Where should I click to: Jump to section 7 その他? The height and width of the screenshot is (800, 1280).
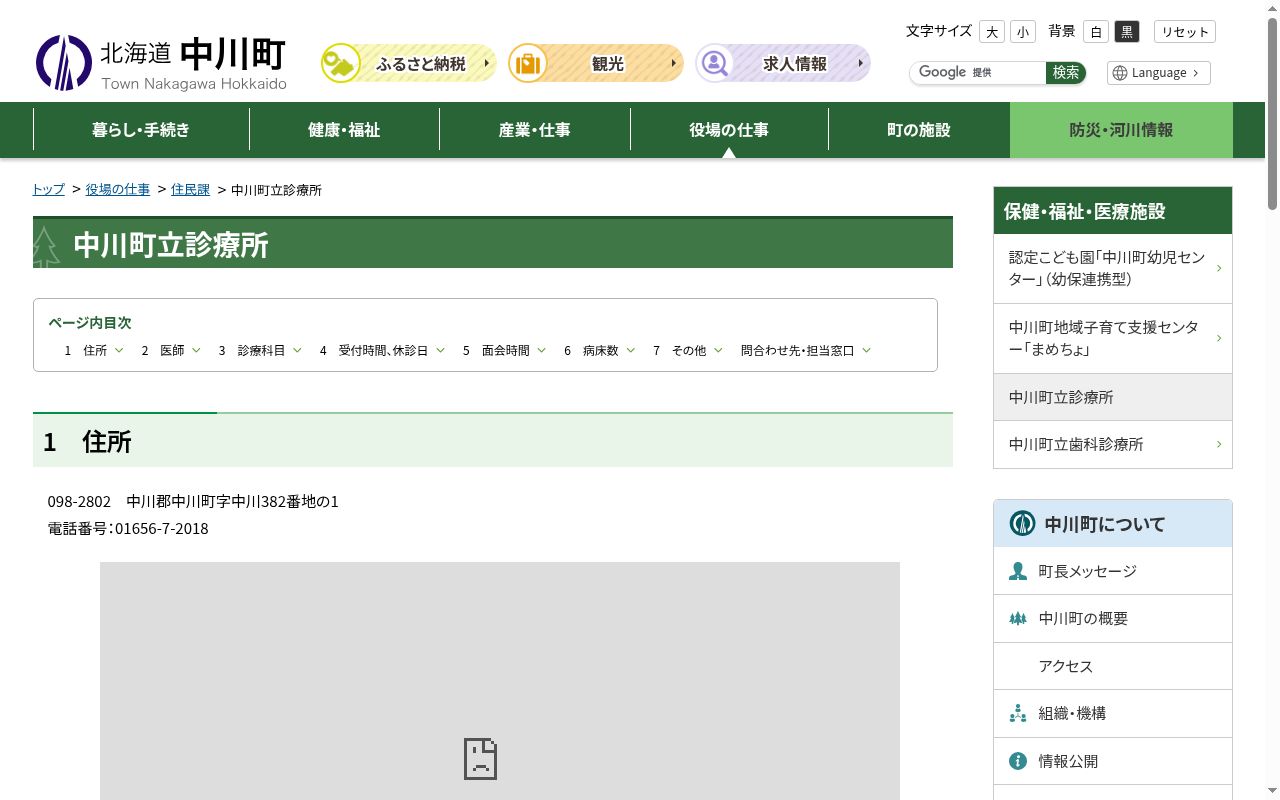click(x=688, y=350)
